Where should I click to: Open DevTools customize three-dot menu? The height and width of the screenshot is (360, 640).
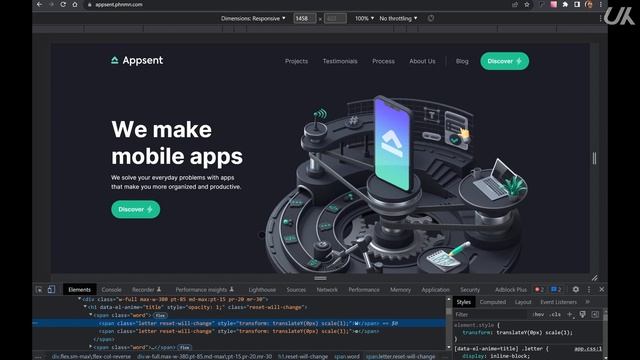[589, 289]
